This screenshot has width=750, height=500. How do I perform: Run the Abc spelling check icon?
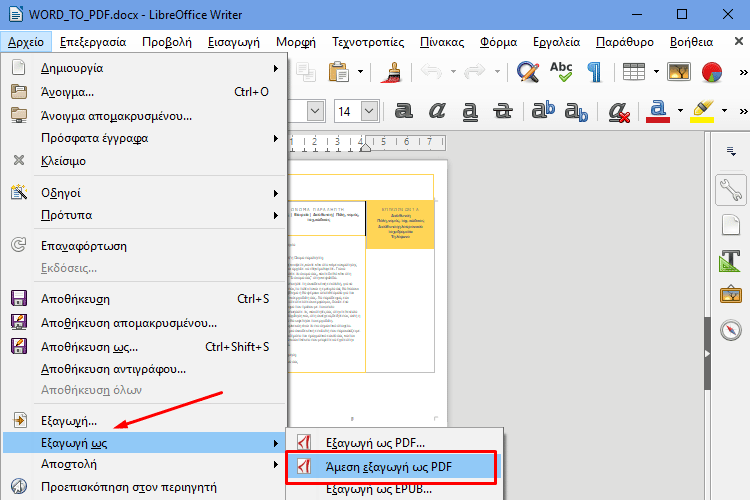[x=561, y=72]
